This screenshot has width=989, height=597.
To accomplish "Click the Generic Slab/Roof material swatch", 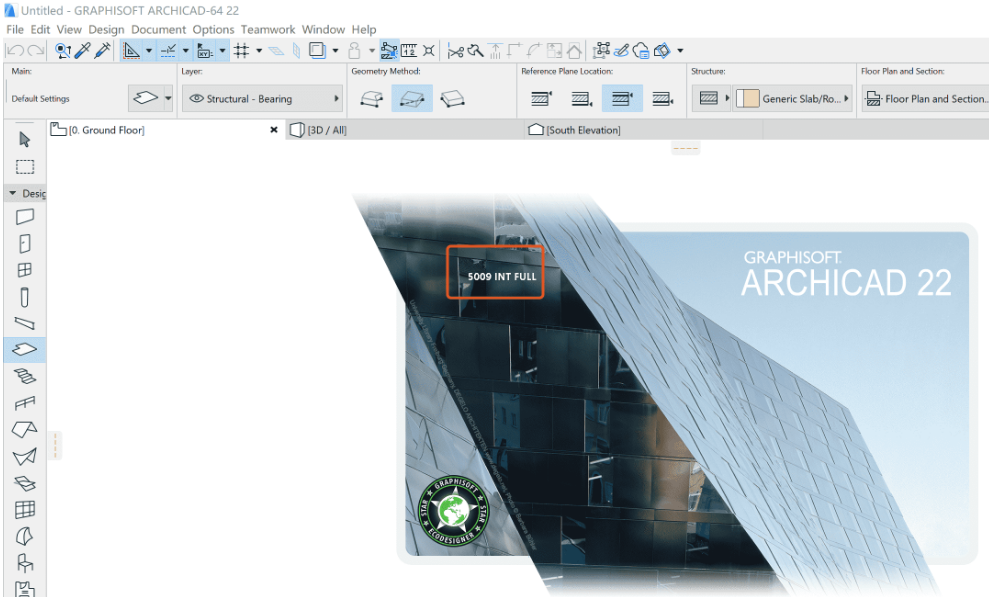I will coord(748,98).
